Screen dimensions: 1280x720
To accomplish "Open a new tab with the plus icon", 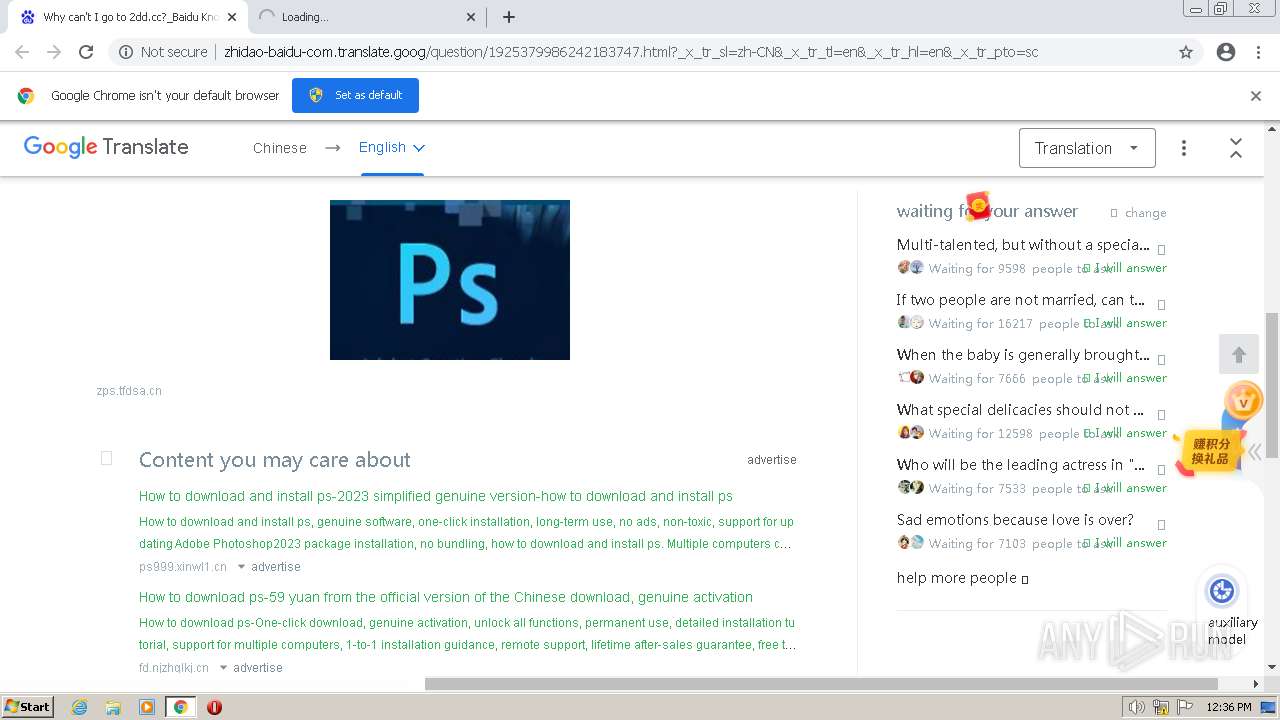I will [x=509, y=17].
